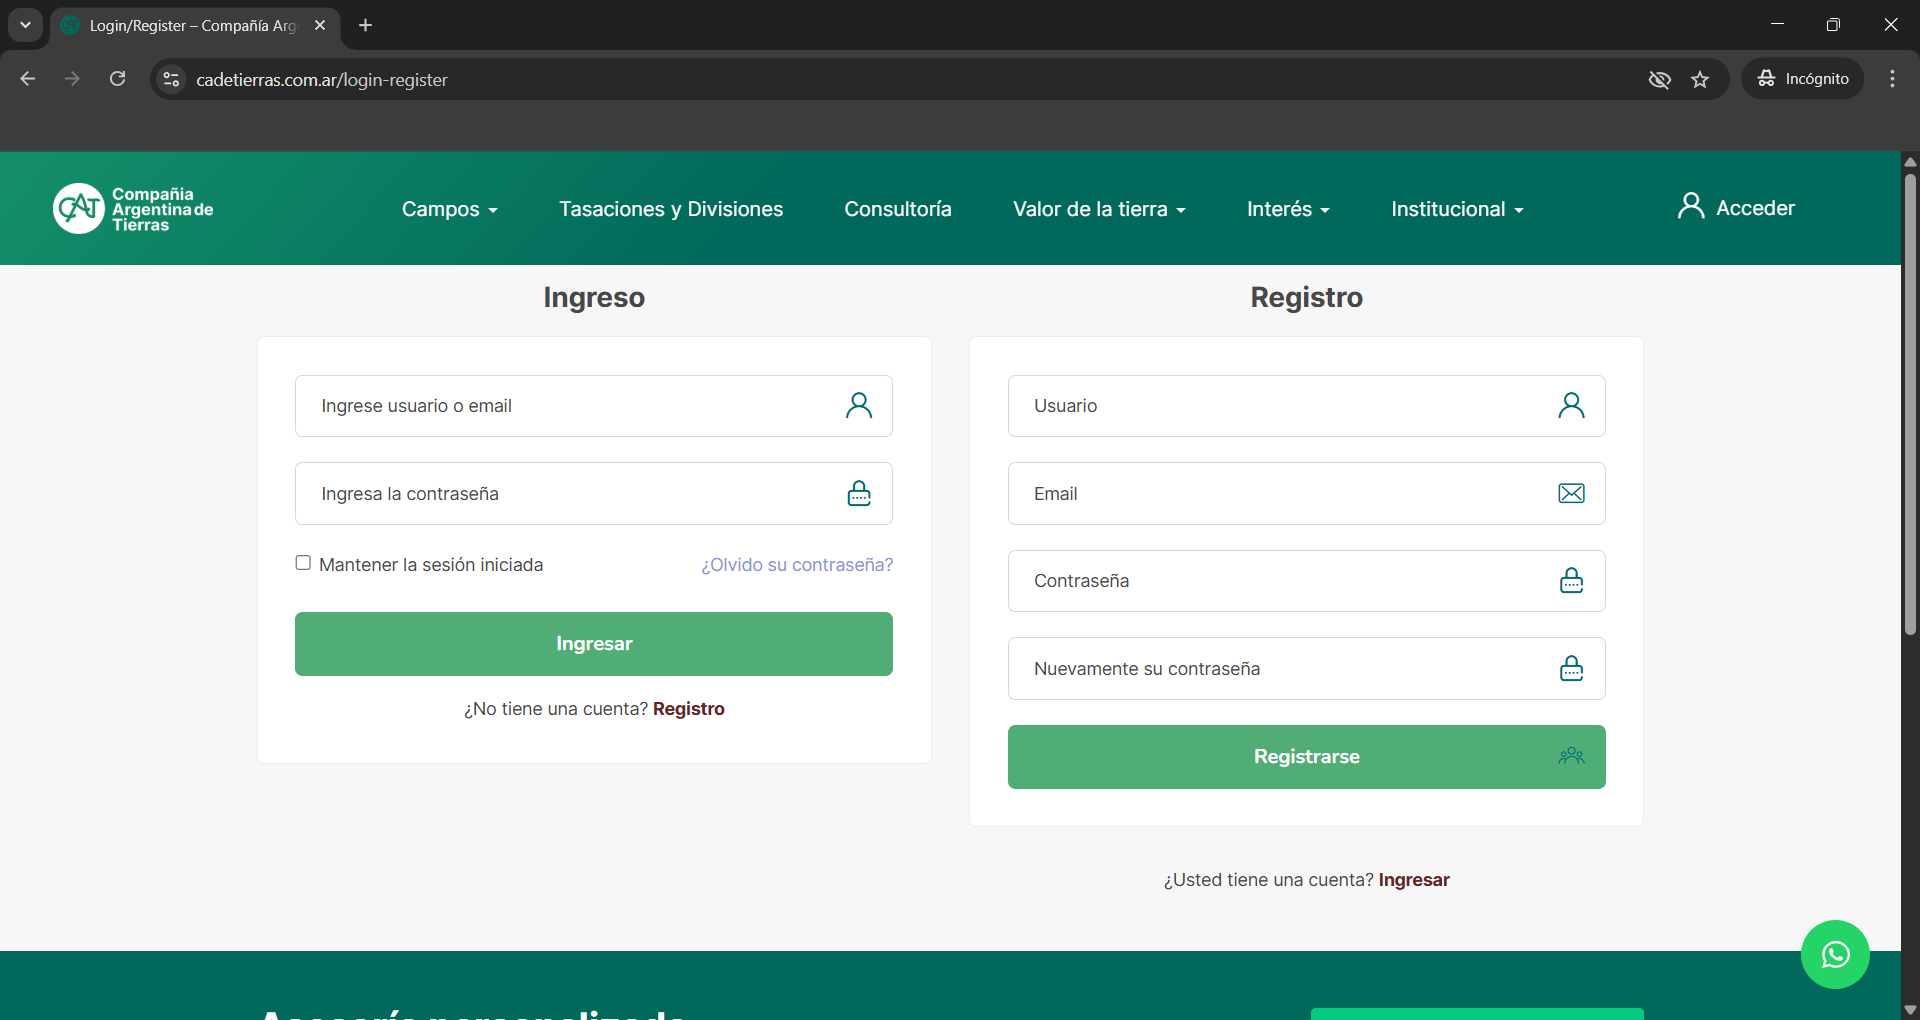This screenshot has height=1020, width=1920.
Task: Expand the Campos dropdown menu
Action: (x=449, y=209)
